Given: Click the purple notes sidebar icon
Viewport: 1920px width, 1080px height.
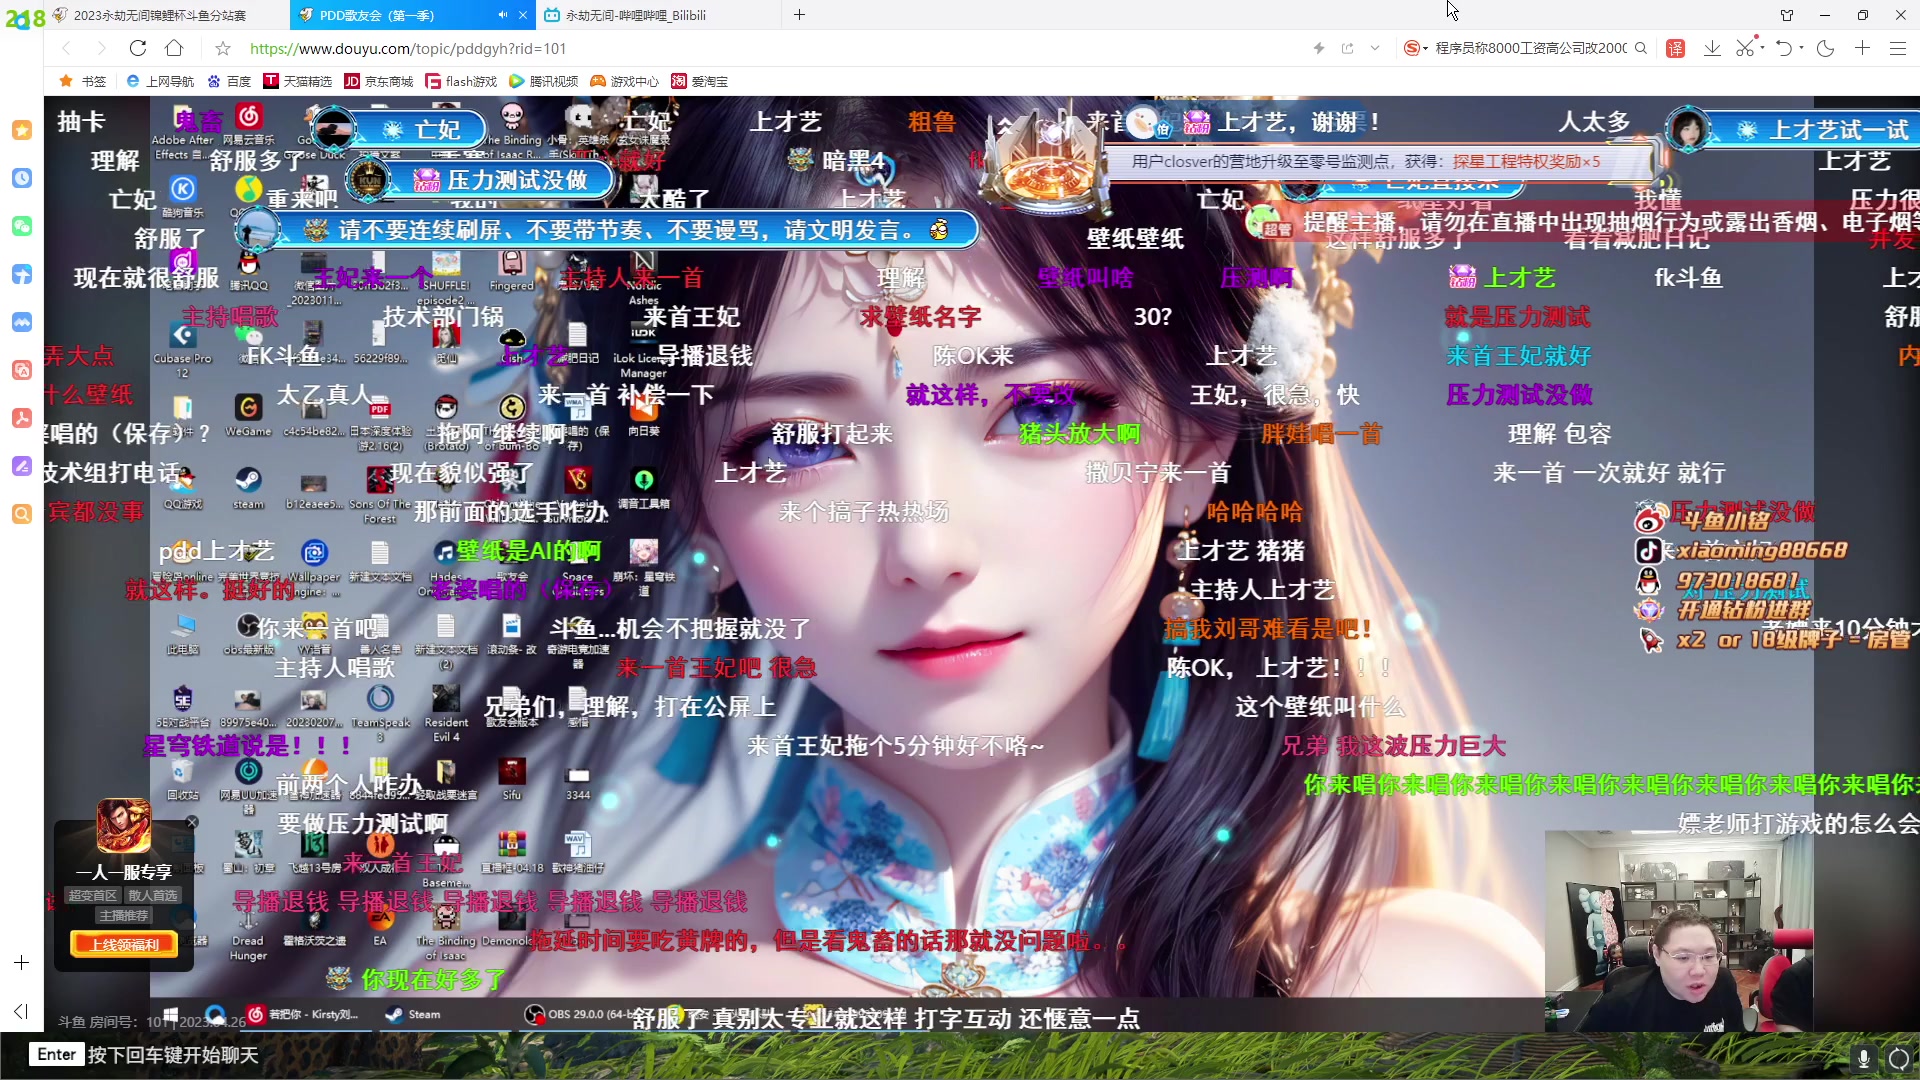Looking at the screenshot, I should (x=21, y=466).
